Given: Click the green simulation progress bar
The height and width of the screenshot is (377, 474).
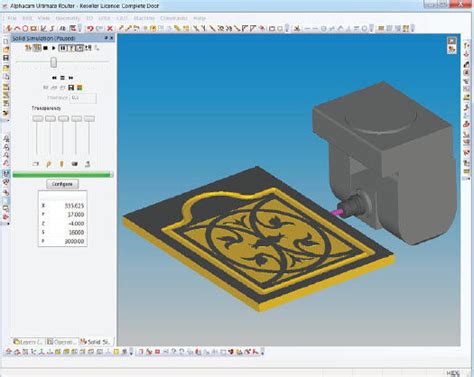Looking at the screenshot, I should point(62,174).
